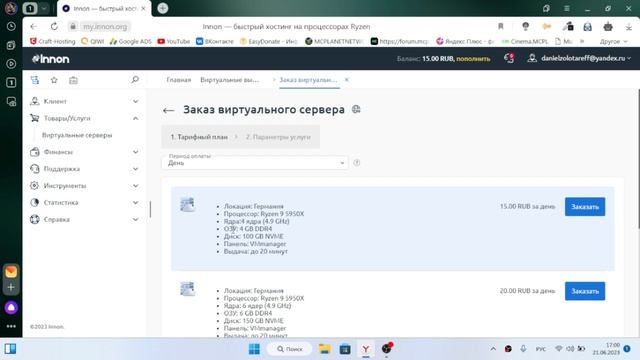Open the menu tree icon in sidebar
Screen dimensions: 640x360
tap(35, 80)
